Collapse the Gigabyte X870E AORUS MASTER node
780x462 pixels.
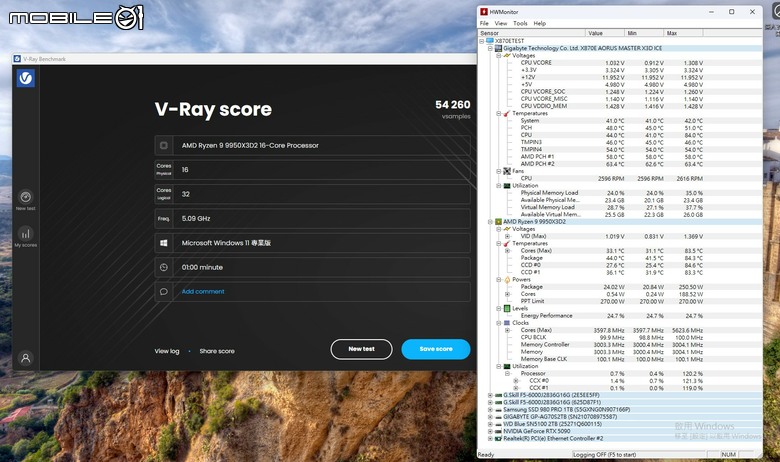490,48
